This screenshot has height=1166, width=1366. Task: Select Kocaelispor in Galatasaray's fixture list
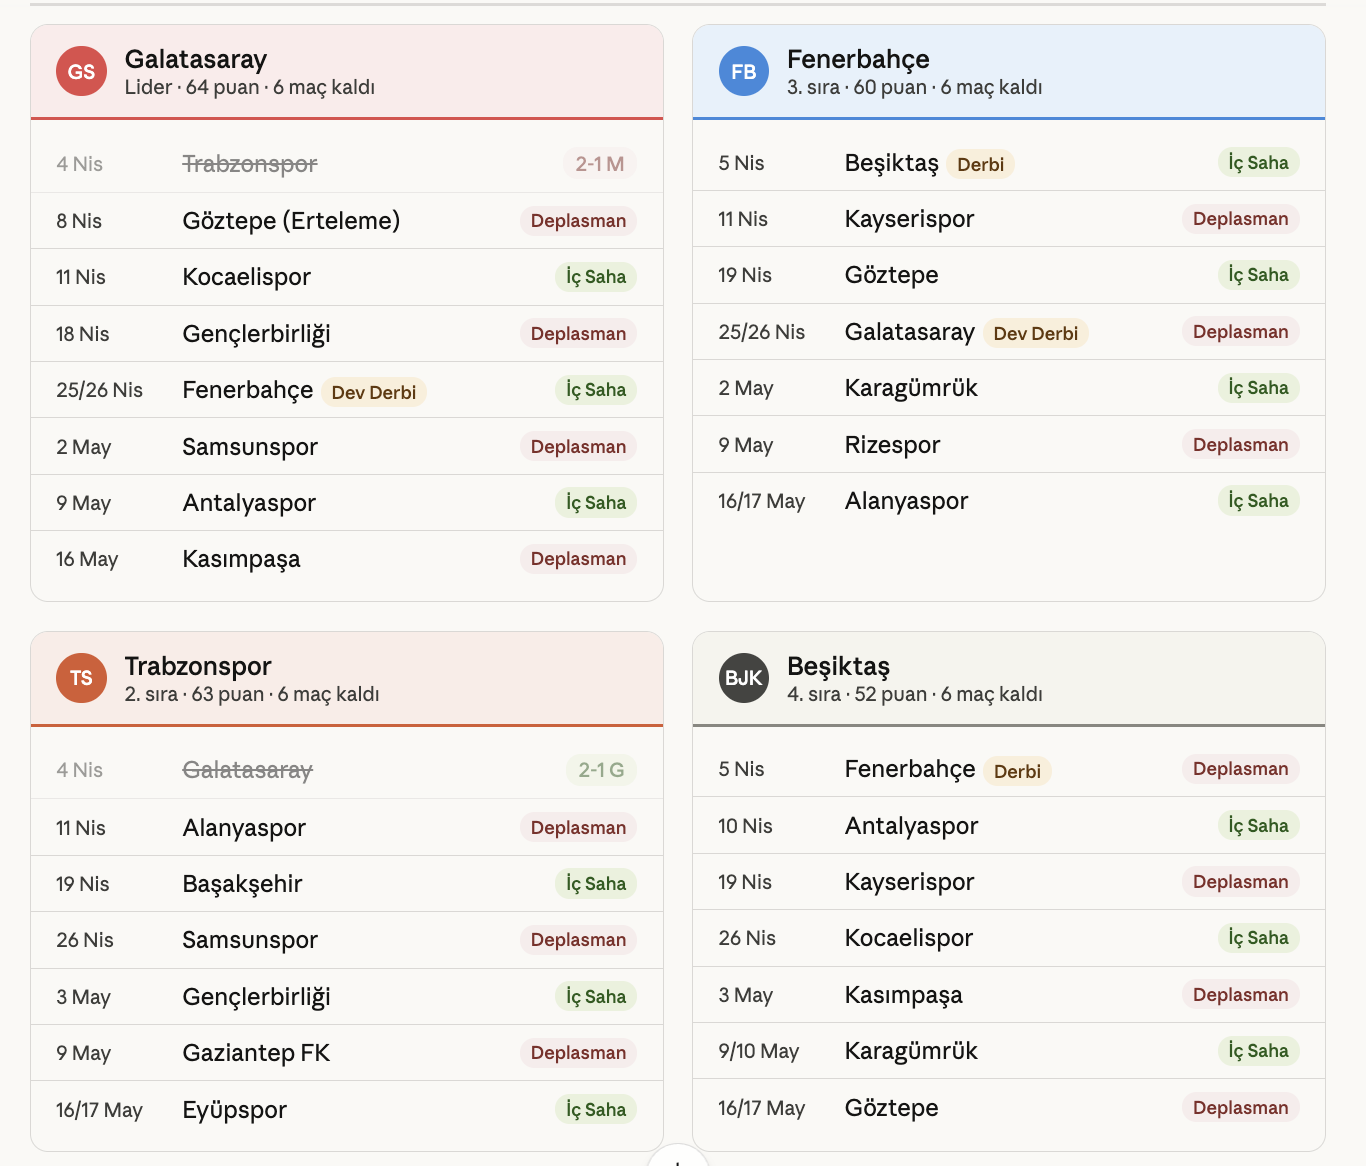[246, 277]
